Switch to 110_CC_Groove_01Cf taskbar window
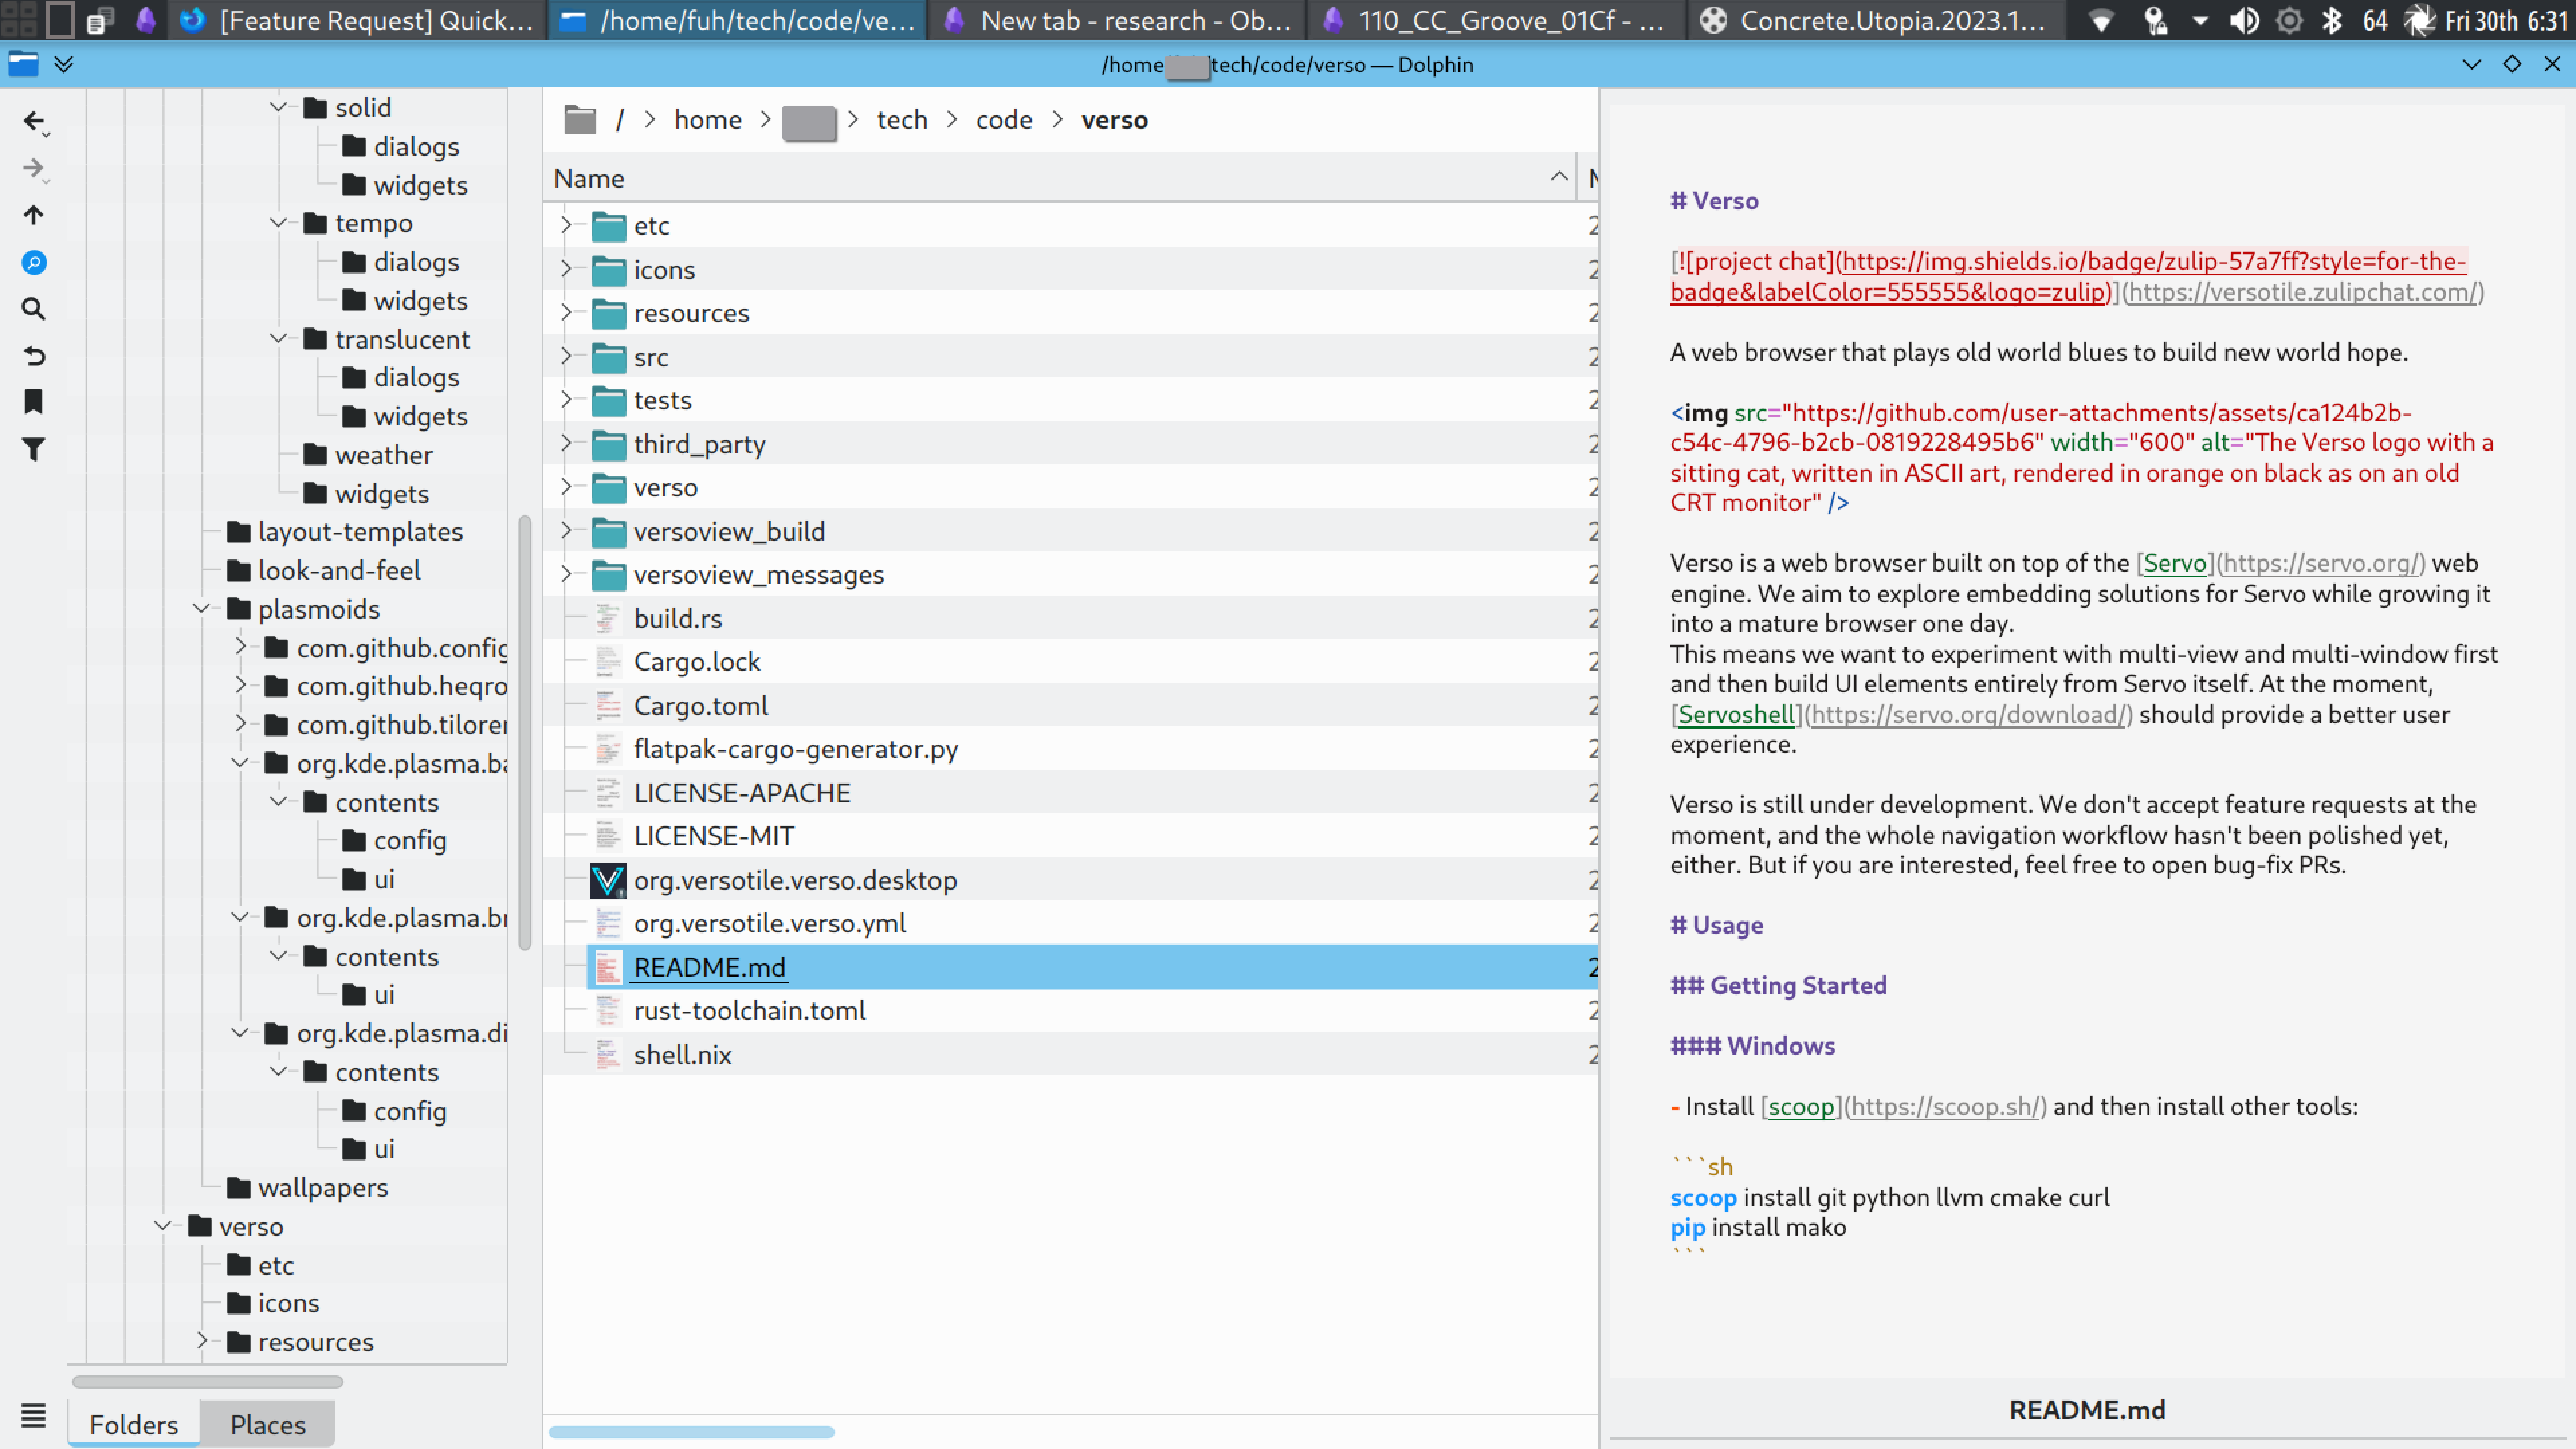Screen dimensions: 2576x1449 pos(1496,20)
